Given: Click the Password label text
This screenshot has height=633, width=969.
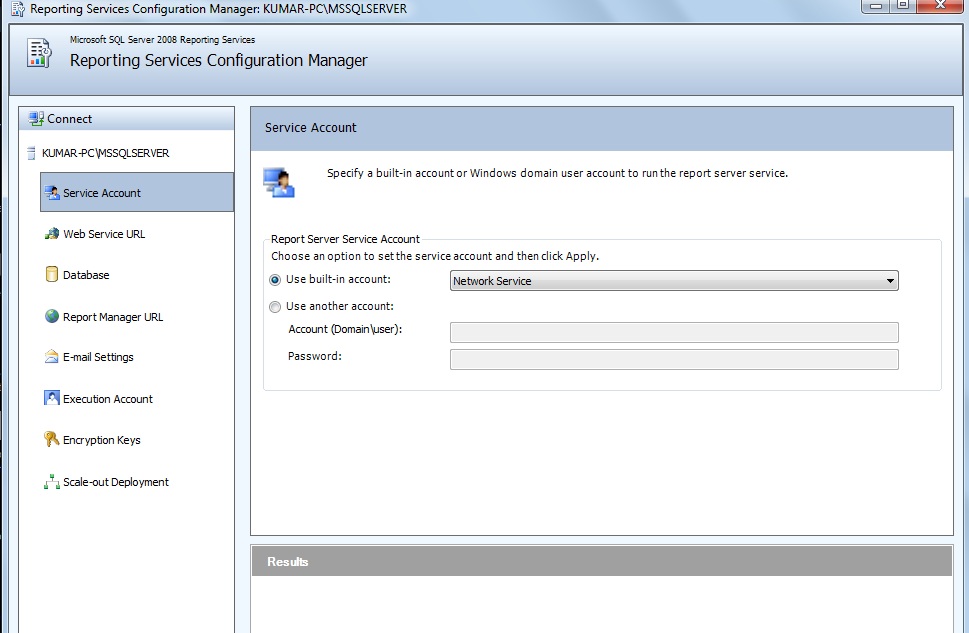Looking at the screenshot, I should click(315, 356).
